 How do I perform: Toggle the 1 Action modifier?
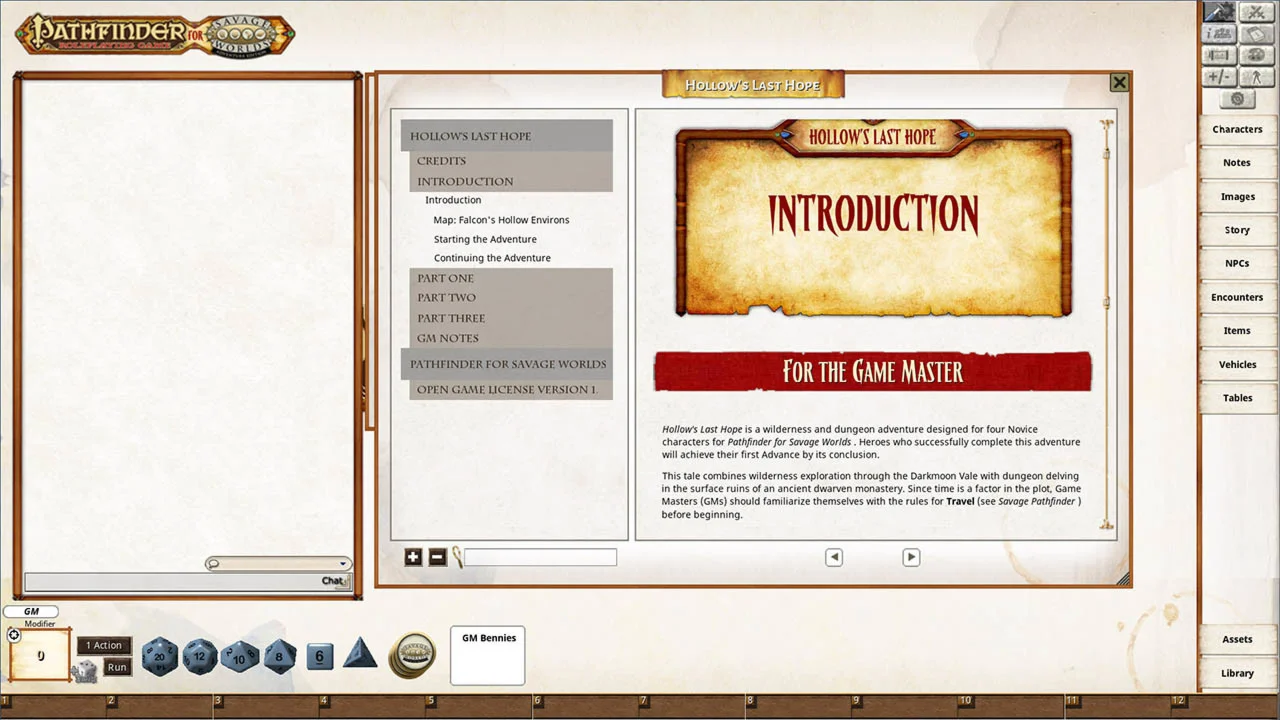point(104,646)
